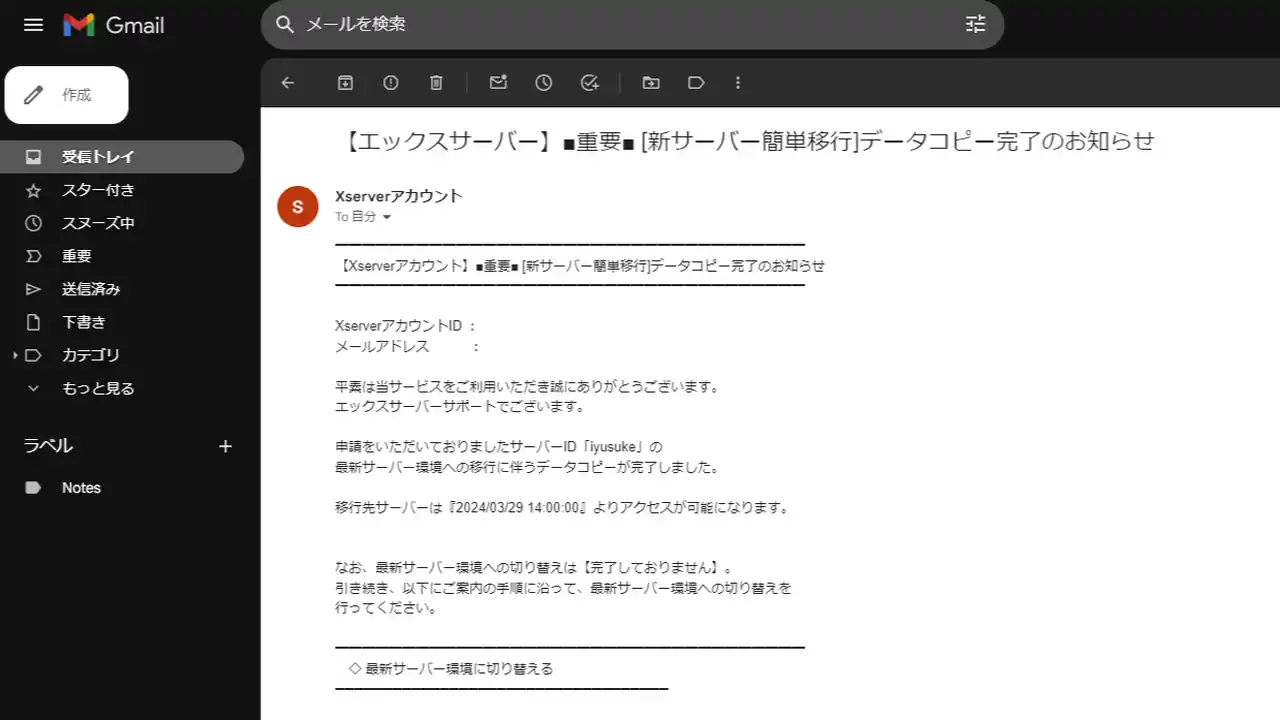Screen dimensions: 1280x720
Task: Click the clock icon beside スヌーズ中
Action: click(33, 223)
